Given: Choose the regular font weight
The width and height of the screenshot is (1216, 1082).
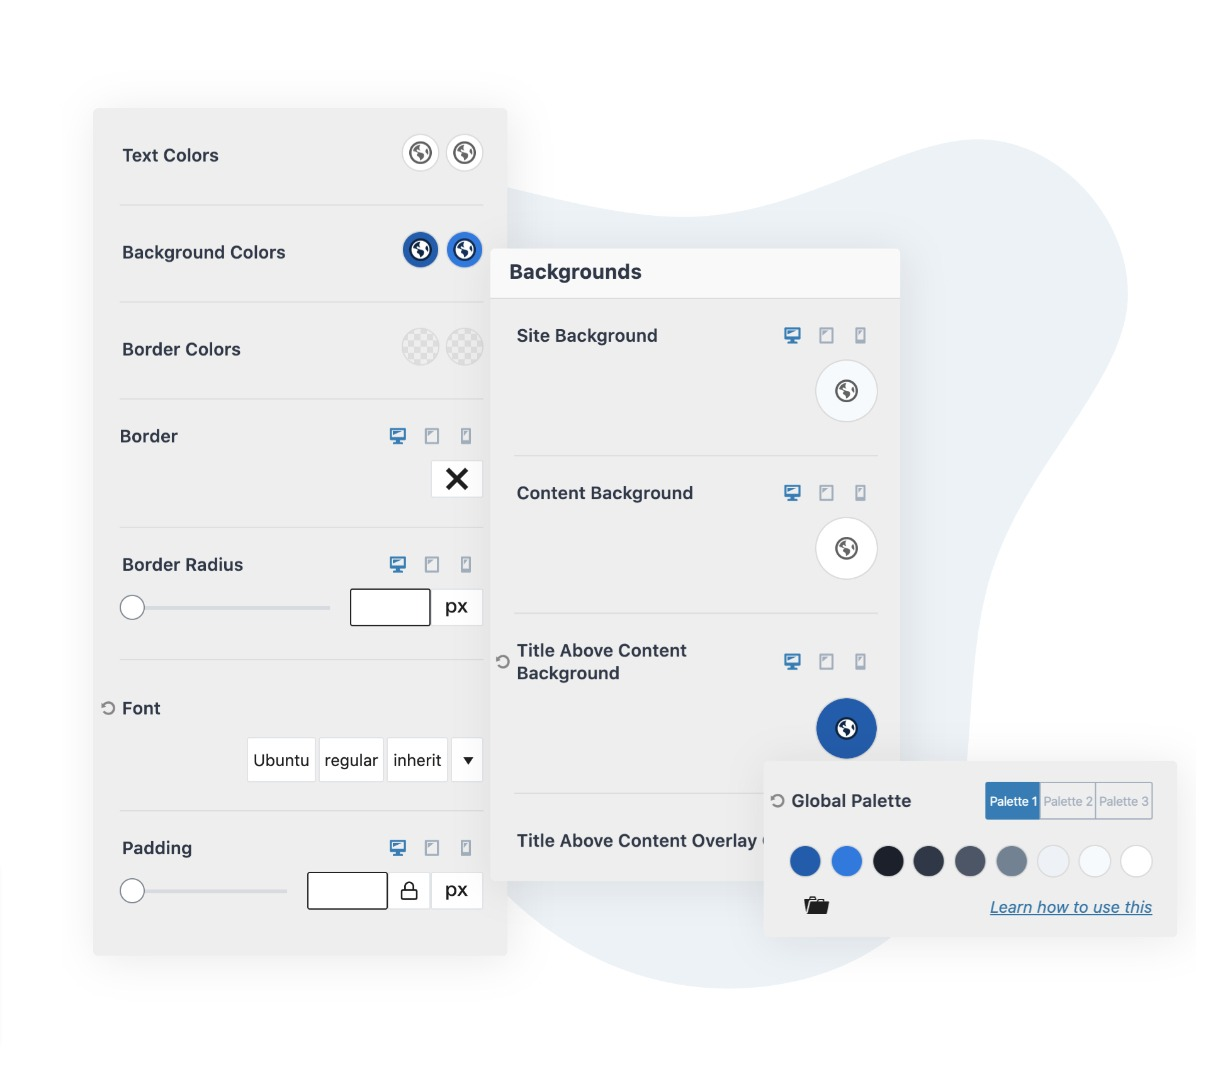Looking at the screenshot, I should (x=351, y=760).
